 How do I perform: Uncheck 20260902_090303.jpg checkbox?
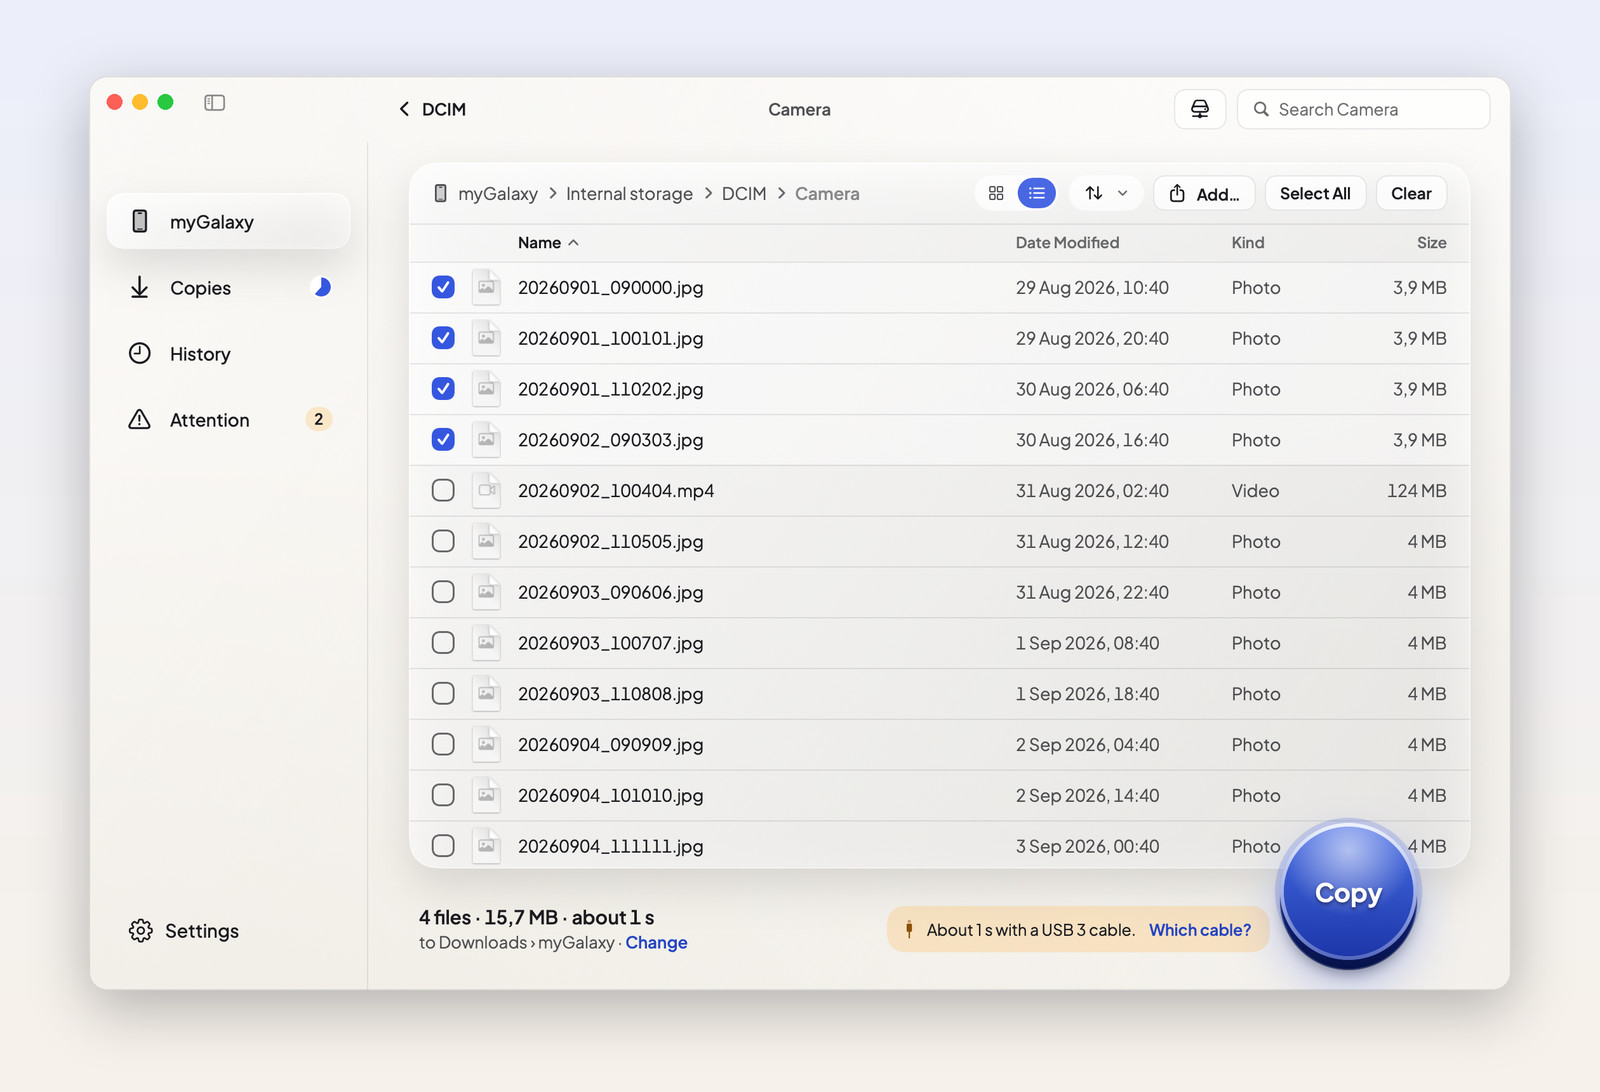tap(443, 439)
